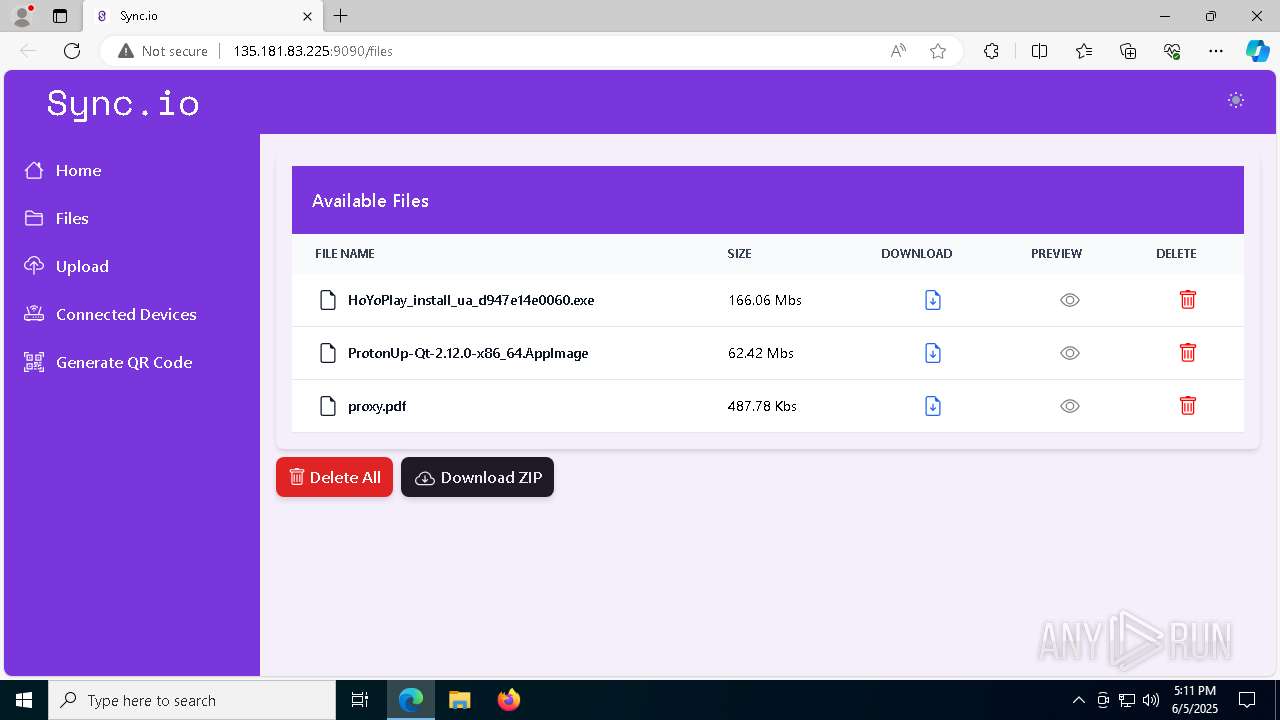1280x720 pixels.
Task: Click the 62.42 Mbs size value
Action: coord(761,353)
